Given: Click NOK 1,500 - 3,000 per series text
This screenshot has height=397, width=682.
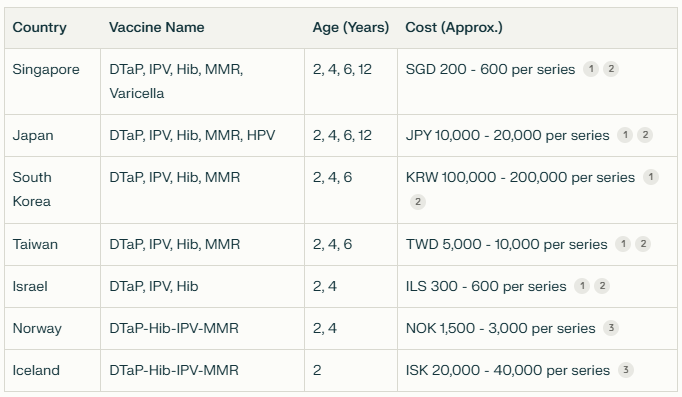Looking at the screenshot, I should point(500,328).
